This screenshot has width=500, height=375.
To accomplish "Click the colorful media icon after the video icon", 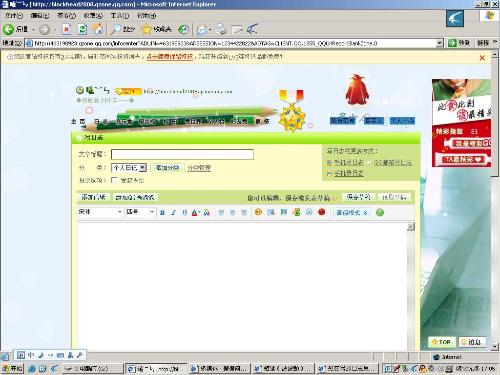I will 296,212.
